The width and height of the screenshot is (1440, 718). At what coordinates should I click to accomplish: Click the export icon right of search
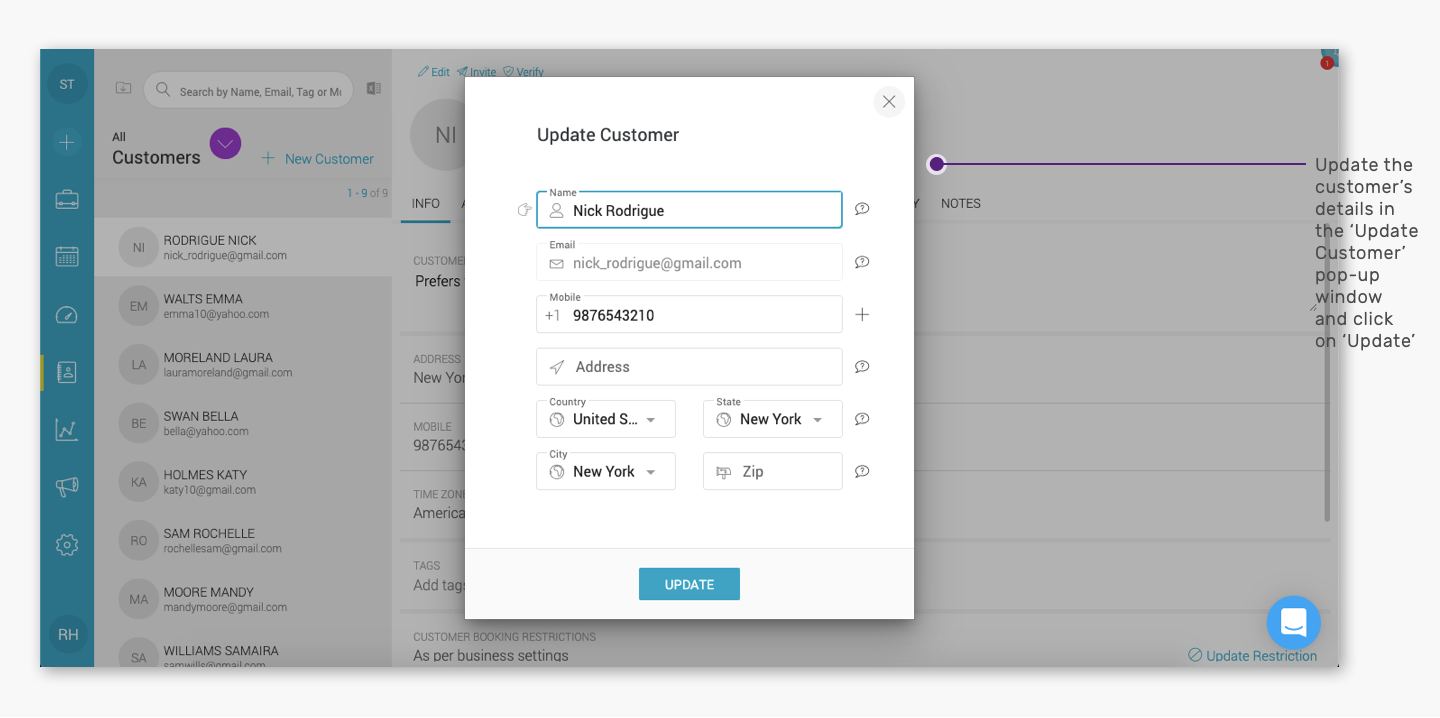(374, 88)
